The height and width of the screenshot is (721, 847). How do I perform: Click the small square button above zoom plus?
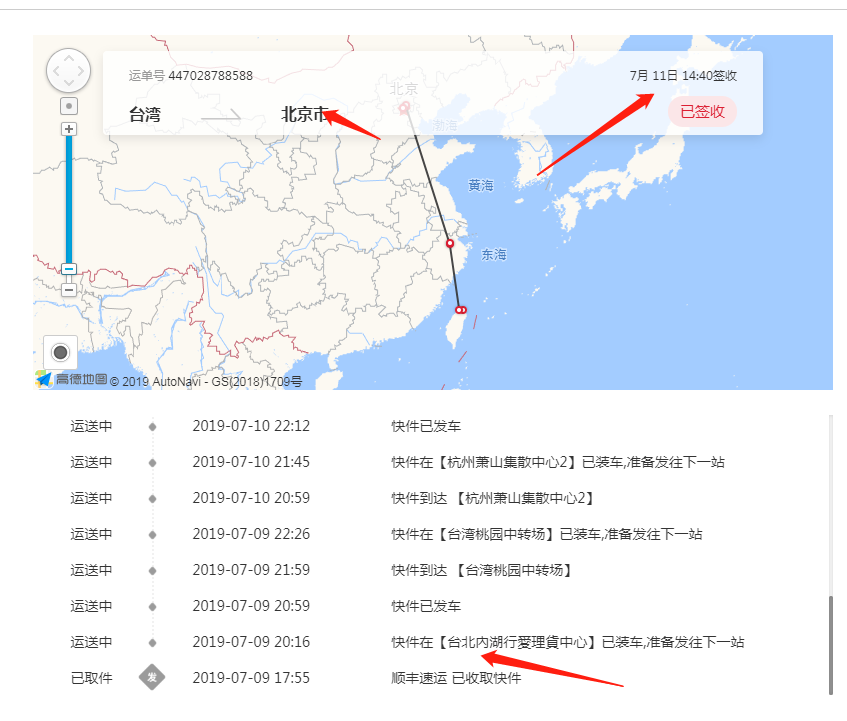pos(69,106)
